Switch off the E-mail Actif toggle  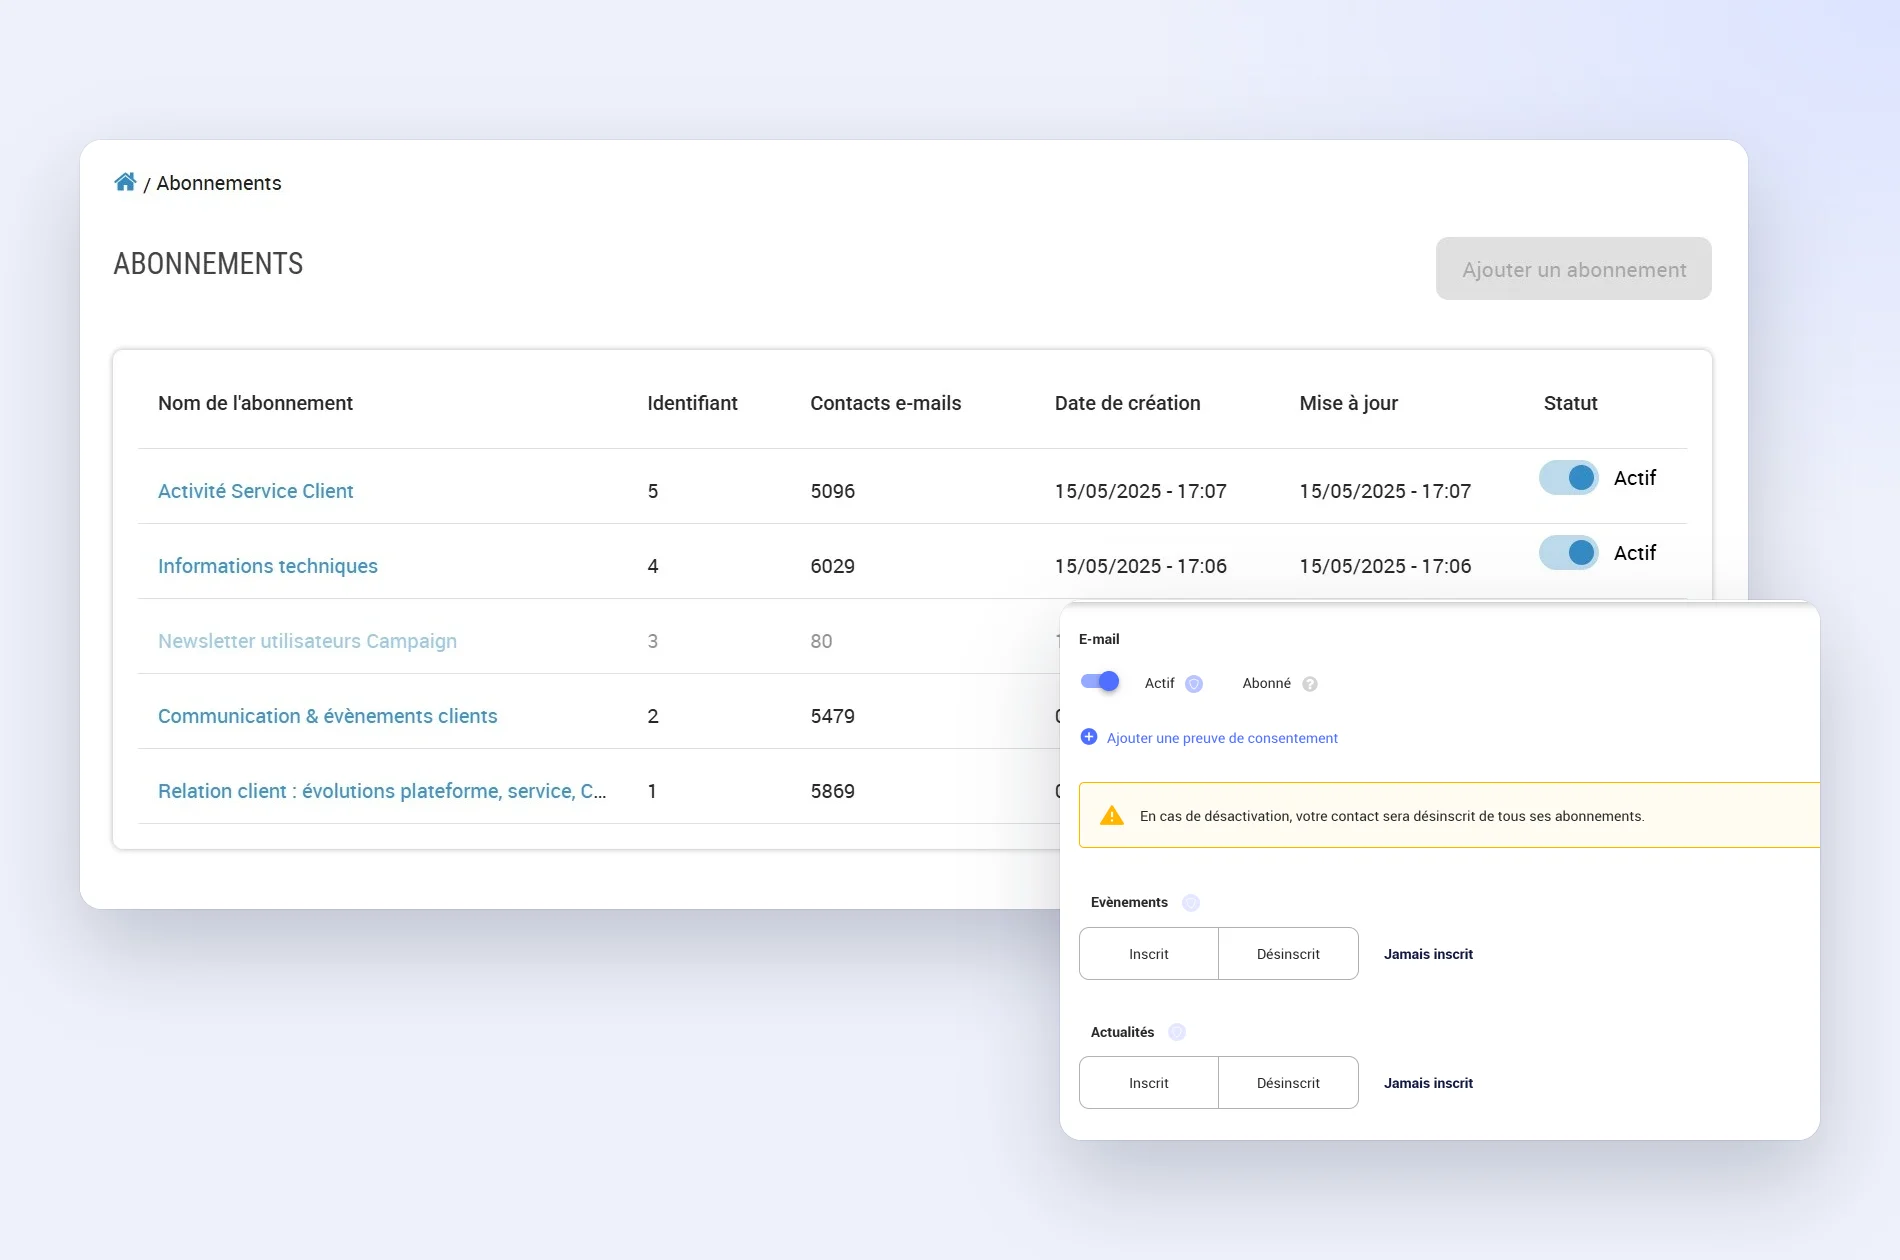click(1100, 682)
